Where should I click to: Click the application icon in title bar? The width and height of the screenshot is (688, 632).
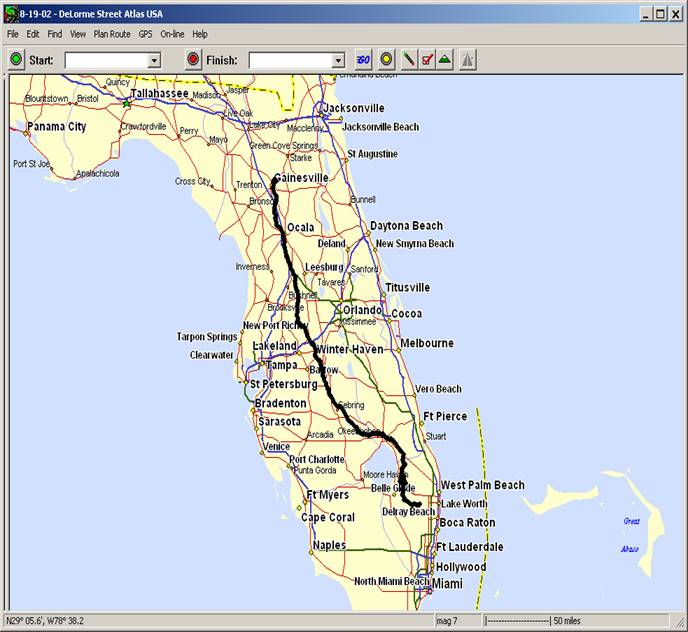click(x=10, y=14)
